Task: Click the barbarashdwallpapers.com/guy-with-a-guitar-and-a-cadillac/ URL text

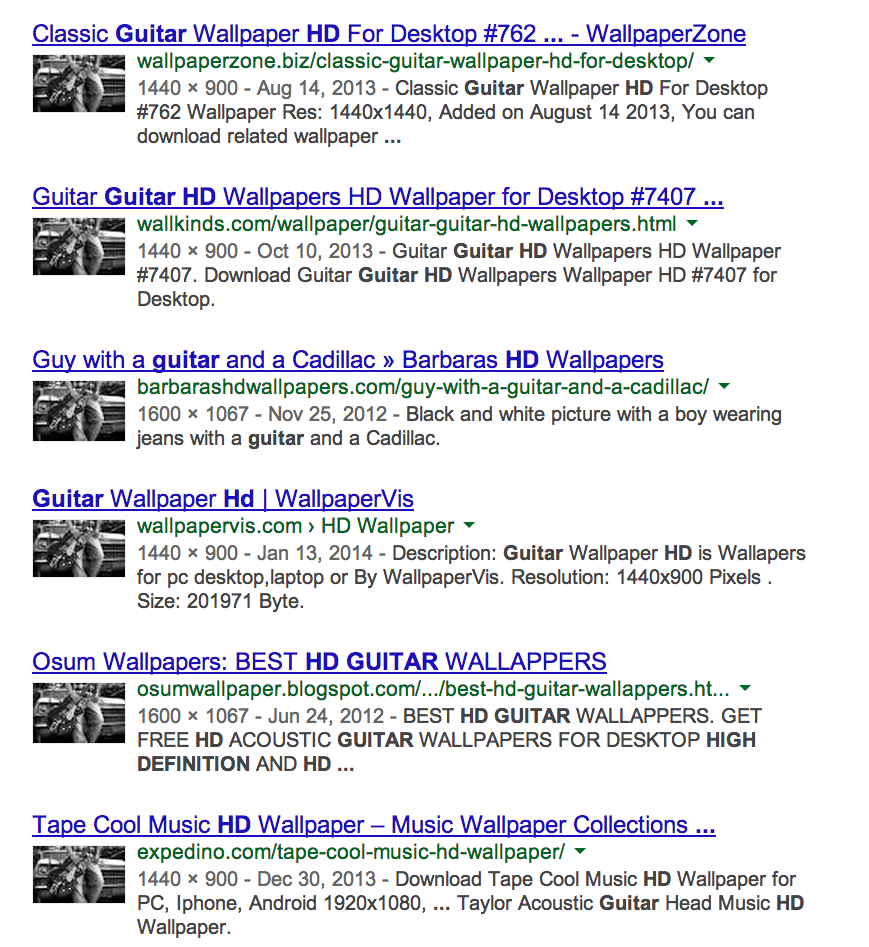Action: pyautogui.click(x=423, y=387)
